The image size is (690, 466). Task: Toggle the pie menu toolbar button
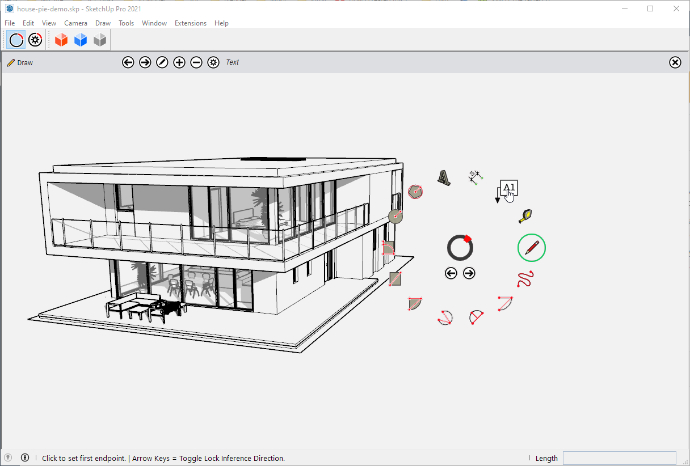click(x=16, y=40)
